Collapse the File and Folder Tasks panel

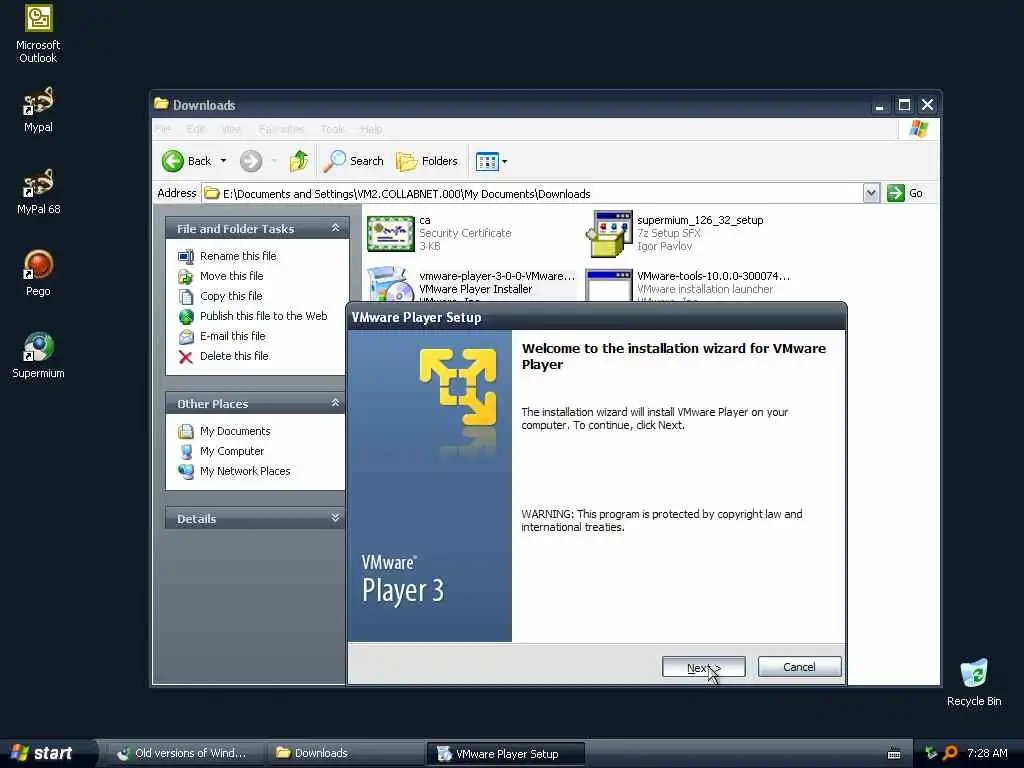[x=335, y=228]
